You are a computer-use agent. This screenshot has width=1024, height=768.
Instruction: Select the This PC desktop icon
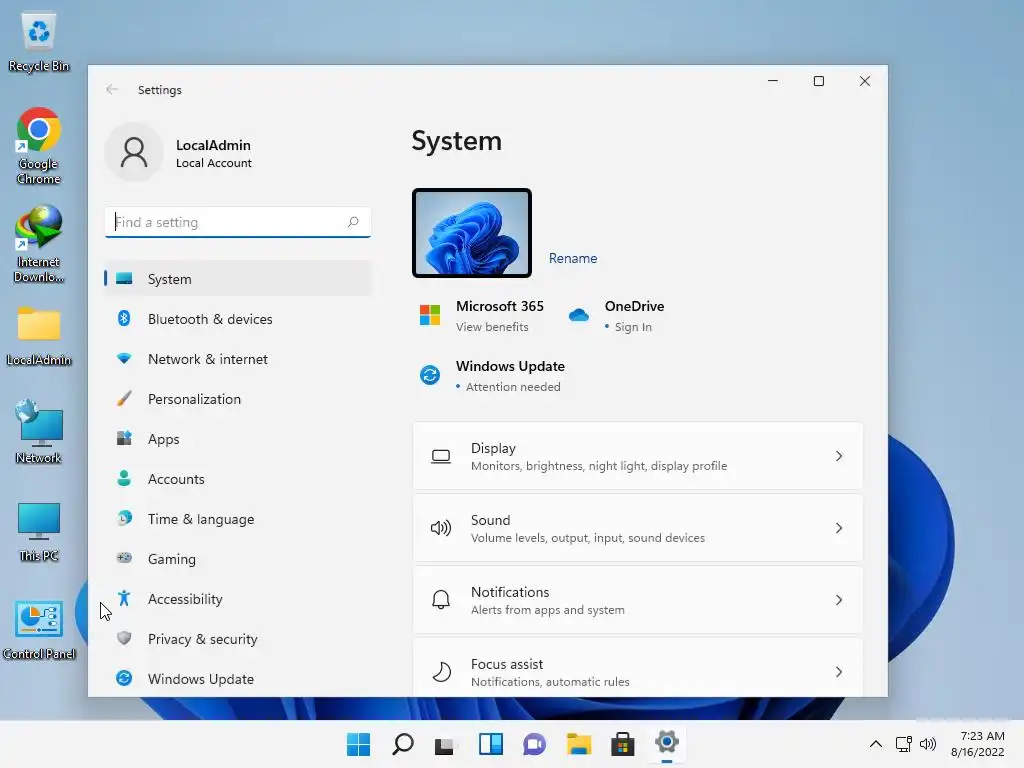(x=39, y=532)
